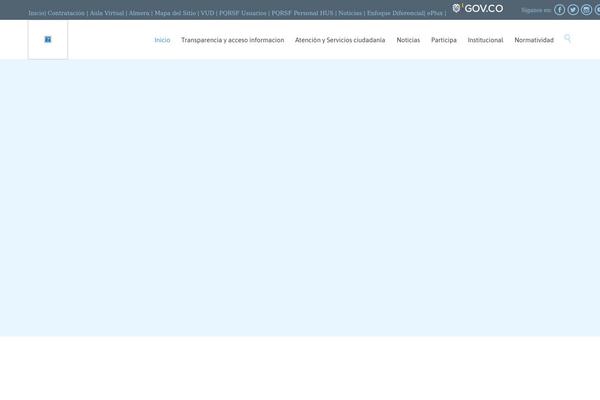The image size is (600, 400).
Task: Open Enfoque Diferencial link
Action: pyautogui.click(x=396, y=13)
